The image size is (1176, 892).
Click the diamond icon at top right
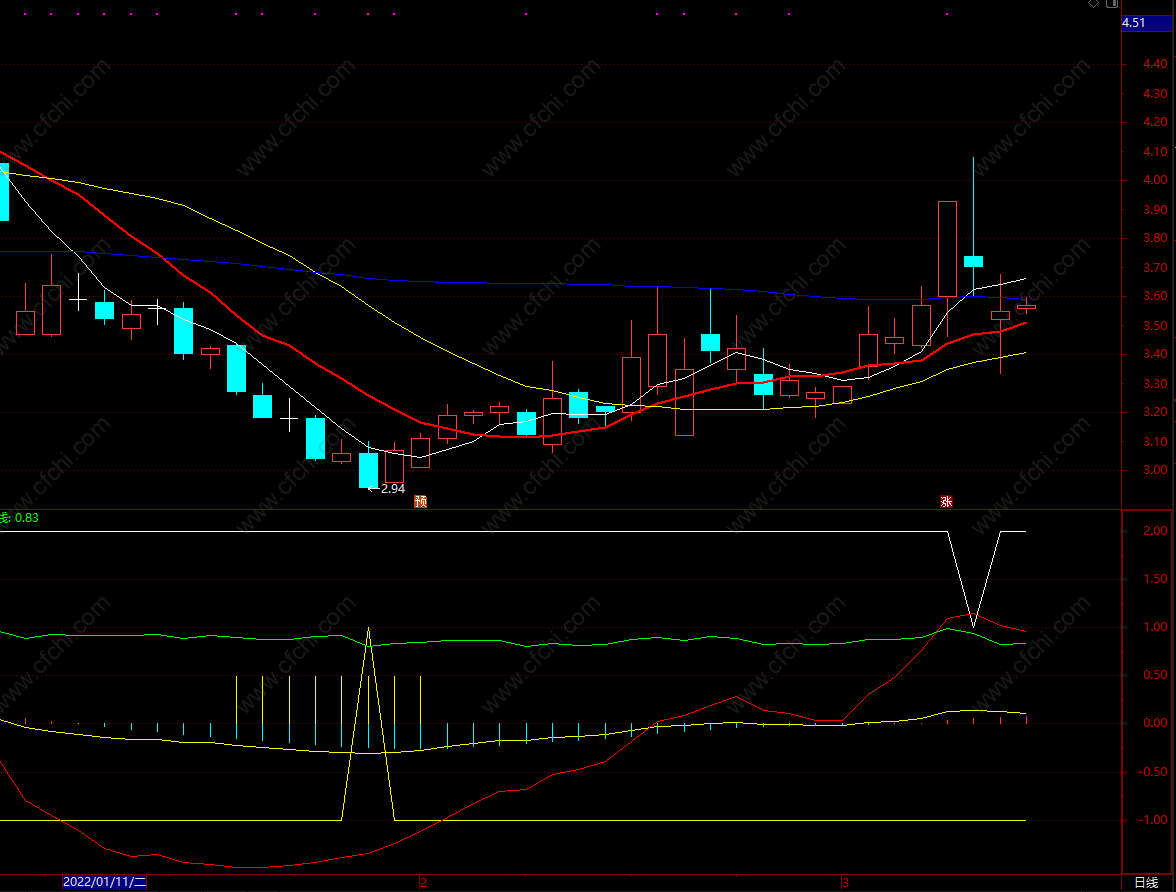[1094, 4]
